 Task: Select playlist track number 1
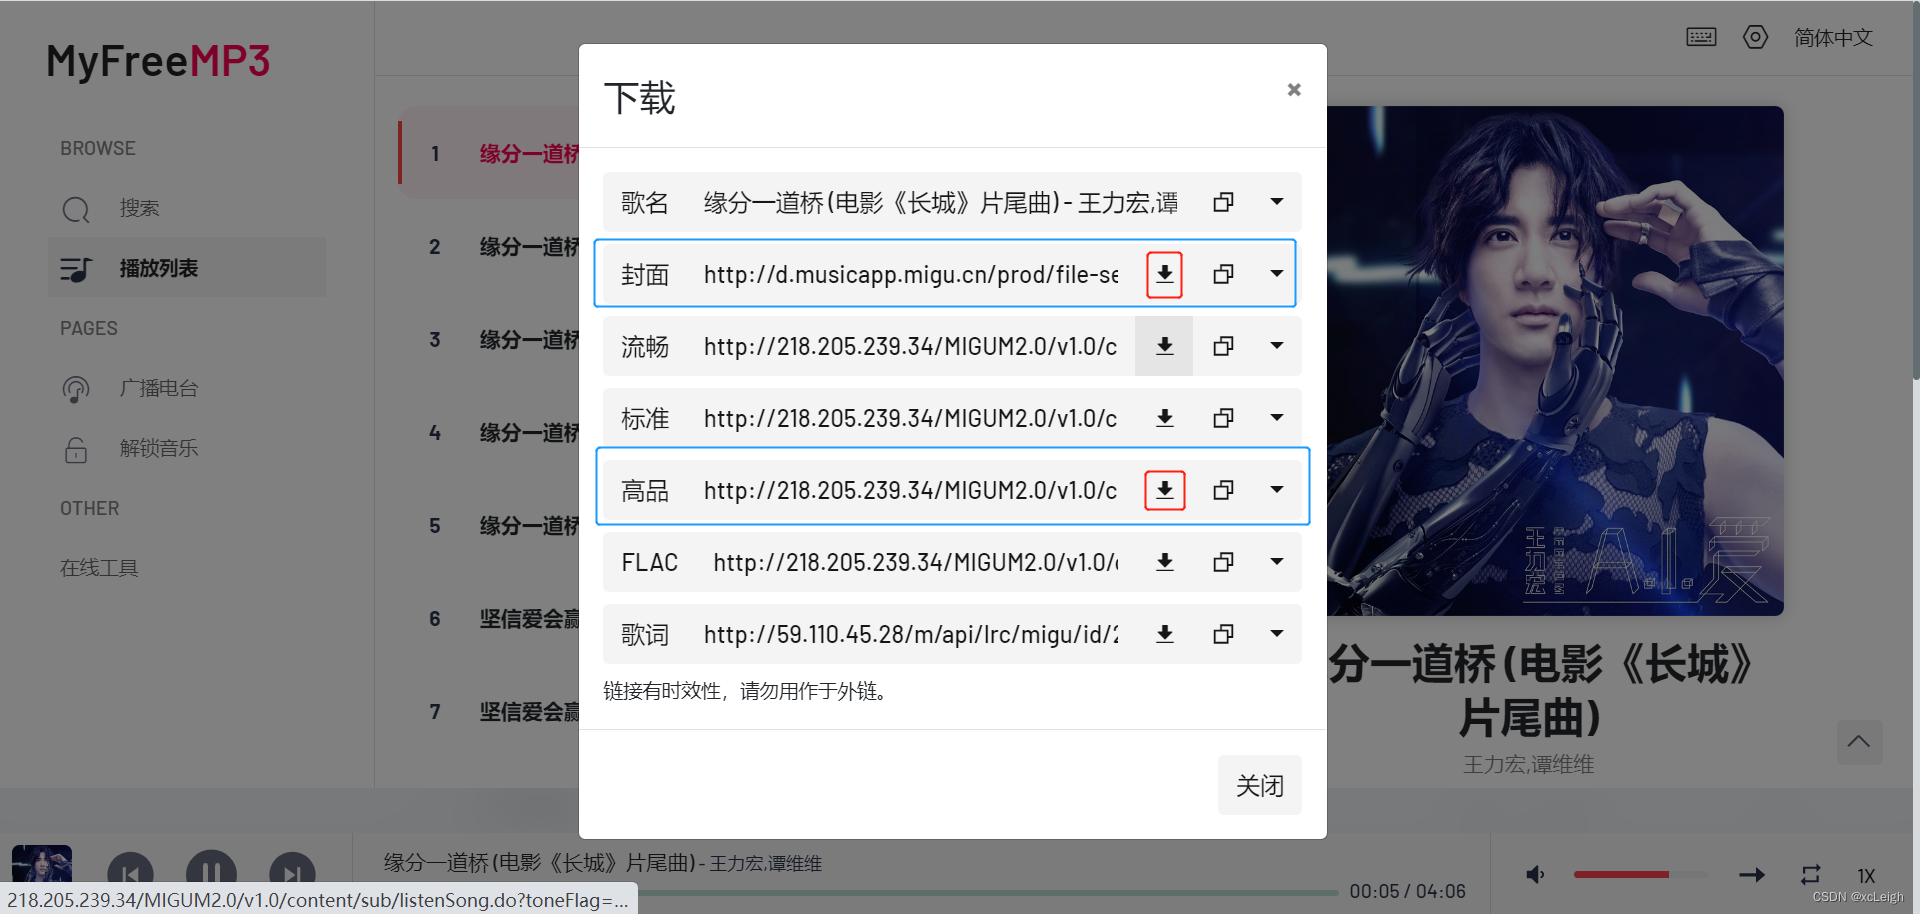490,153
